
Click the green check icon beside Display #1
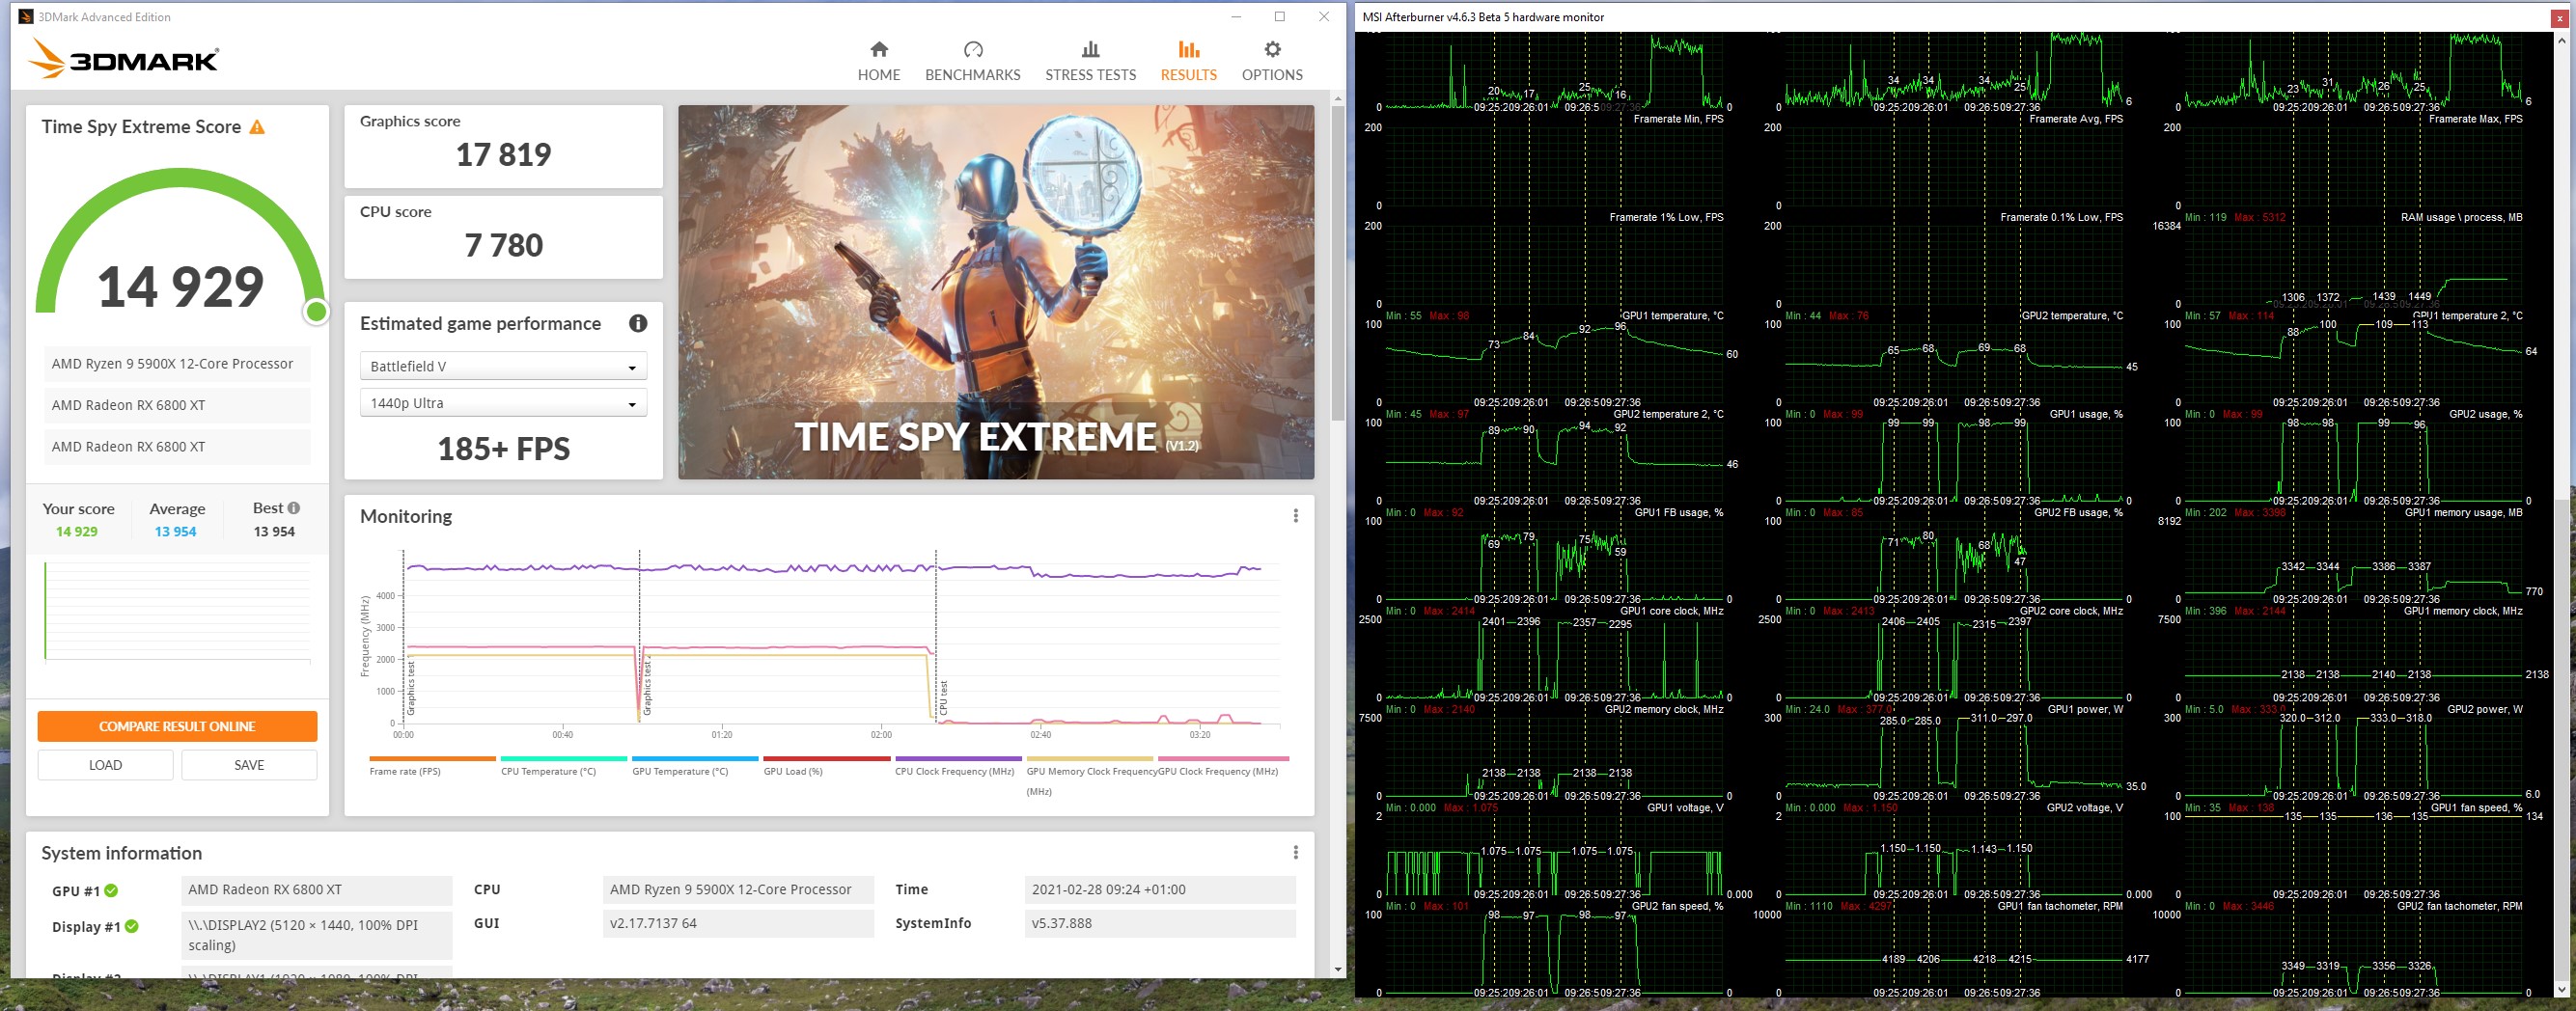tap(132, 927)
